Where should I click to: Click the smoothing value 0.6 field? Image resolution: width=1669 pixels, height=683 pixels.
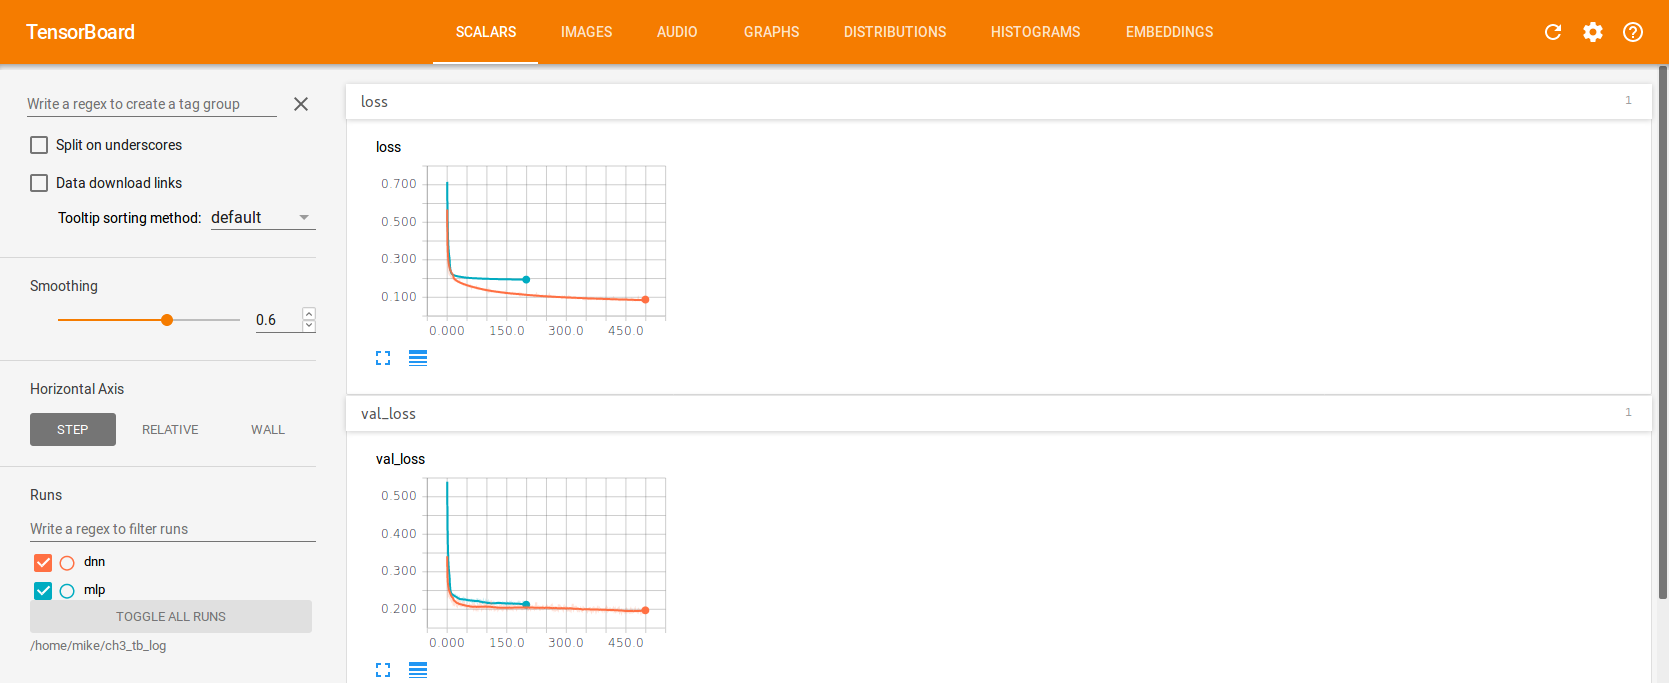click(x=278, y=320)
